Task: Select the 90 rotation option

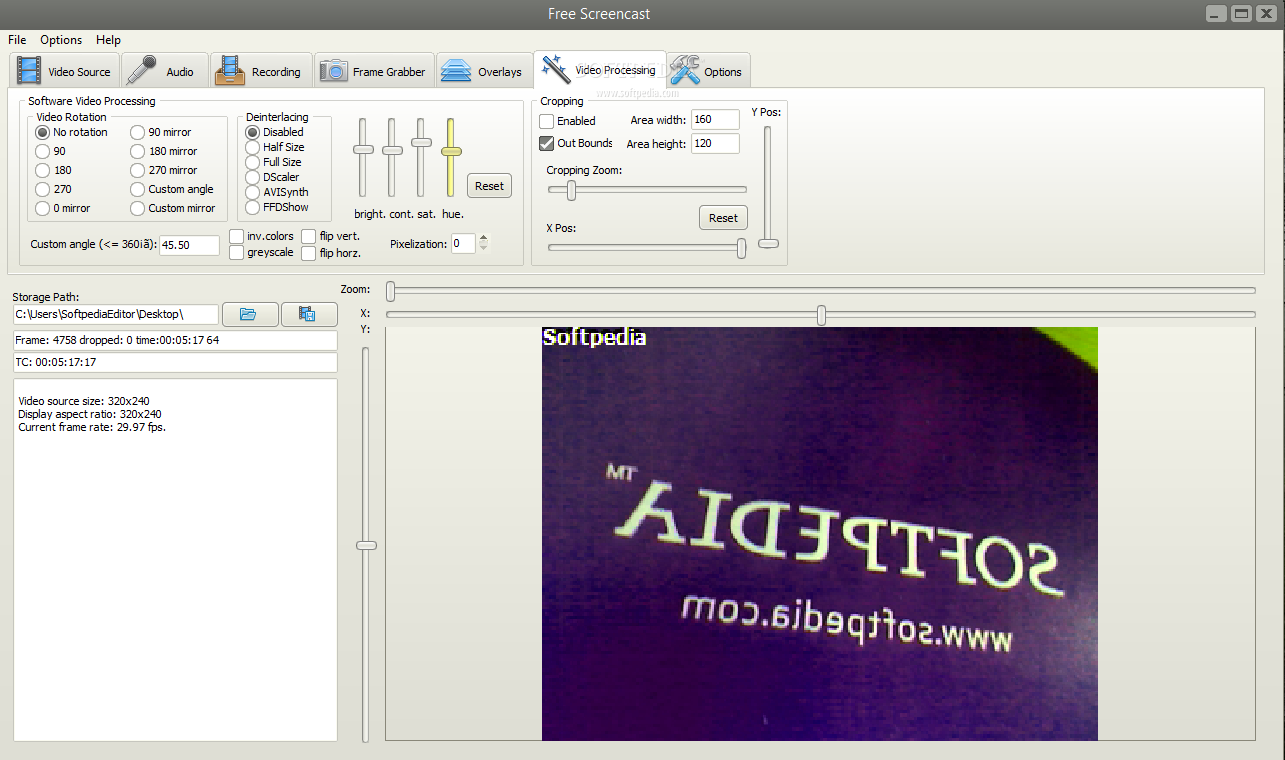Action: click(42, 151)
